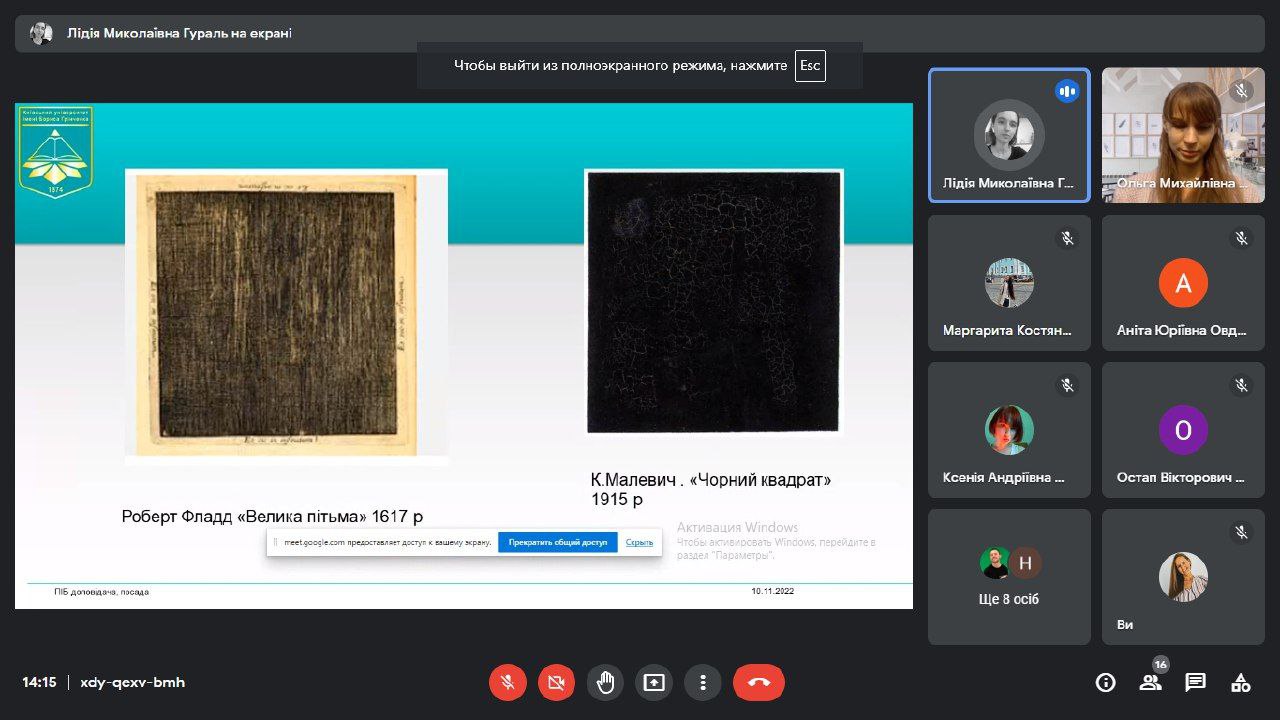Open the chat panel icon

coord(1195,682)
